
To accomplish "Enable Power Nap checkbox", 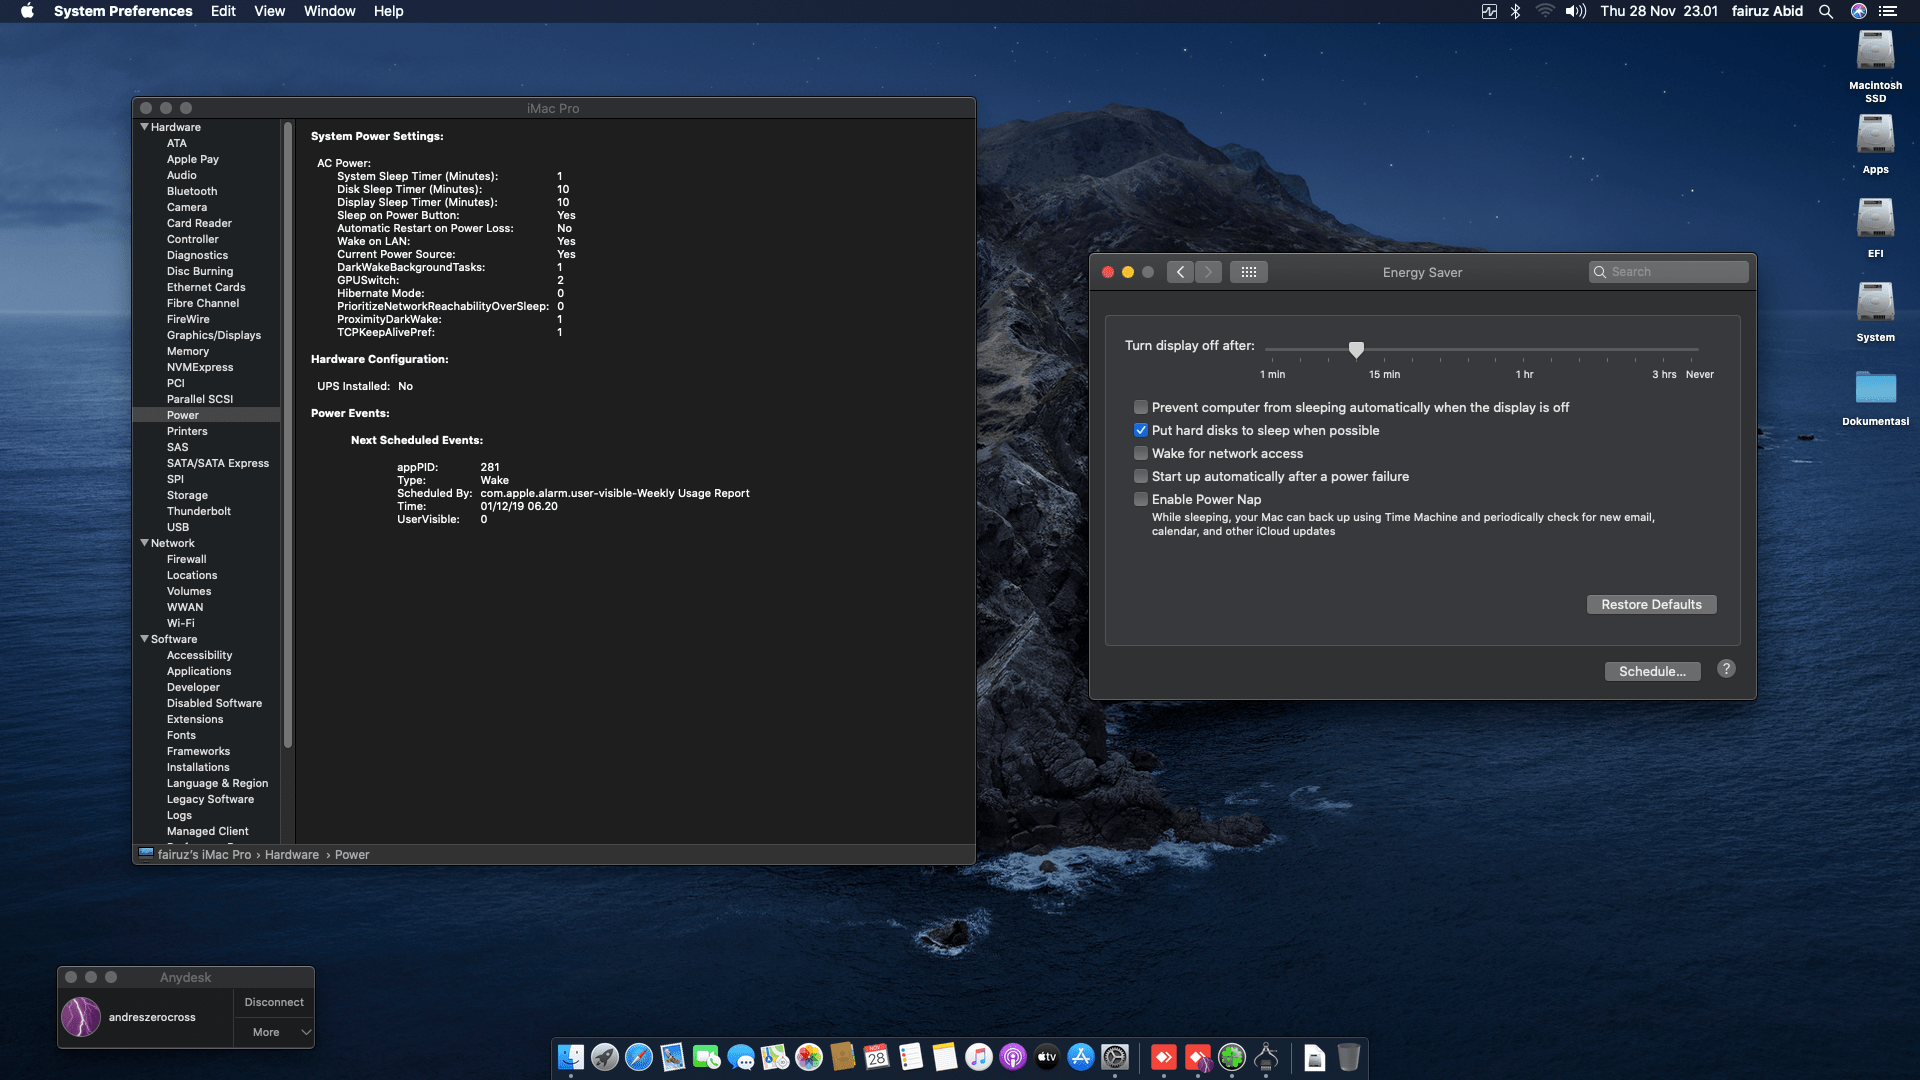I will click(1141, 499).
